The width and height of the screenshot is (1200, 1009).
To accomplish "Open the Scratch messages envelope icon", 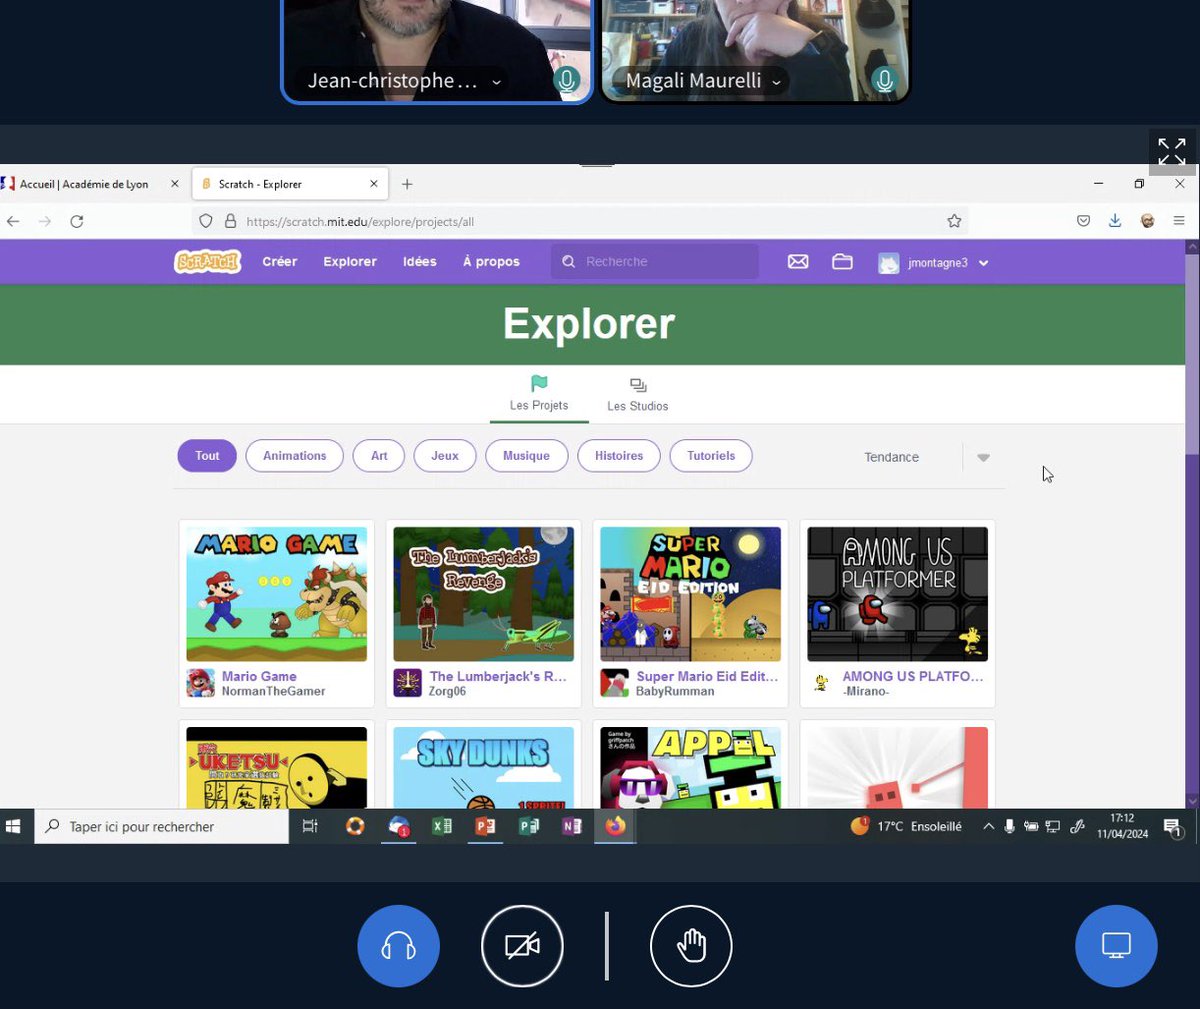I will [798, 262].
